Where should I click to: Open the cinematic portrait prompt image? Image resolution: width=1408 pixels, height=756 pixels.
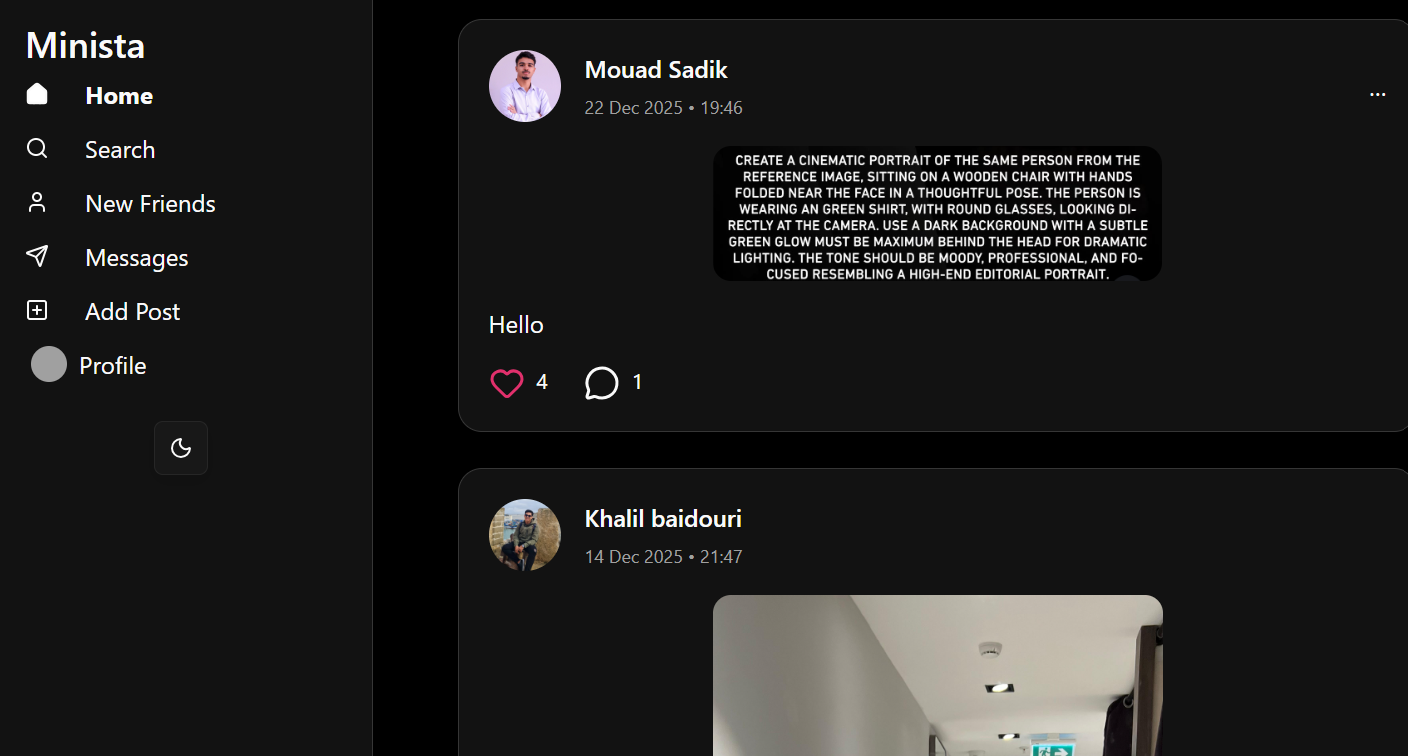[938, 214]
